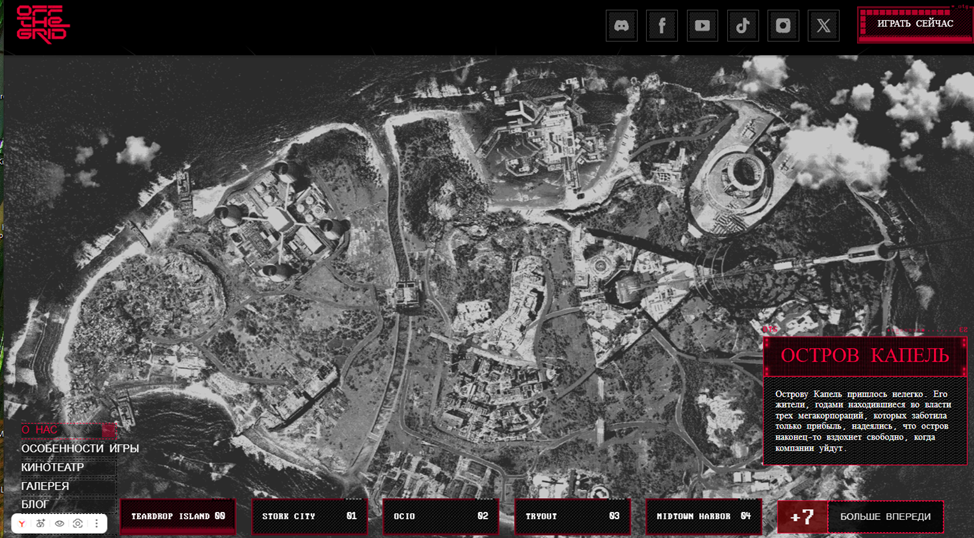Viewport: 974px width, 538px height.
Task: Toggle the eye icon in floating toolbar
Action: pyautogui.click(x=59, y=524)
